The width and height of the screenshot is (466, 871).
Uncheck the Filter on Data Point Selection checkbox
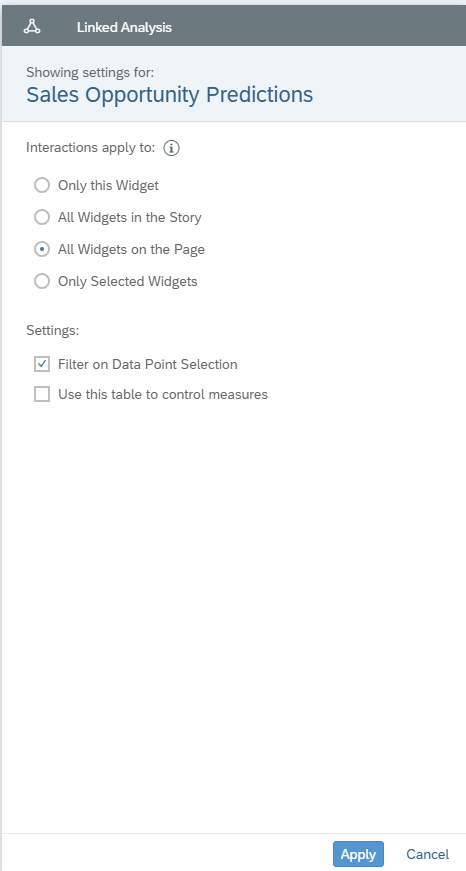(x=42, y=364)
